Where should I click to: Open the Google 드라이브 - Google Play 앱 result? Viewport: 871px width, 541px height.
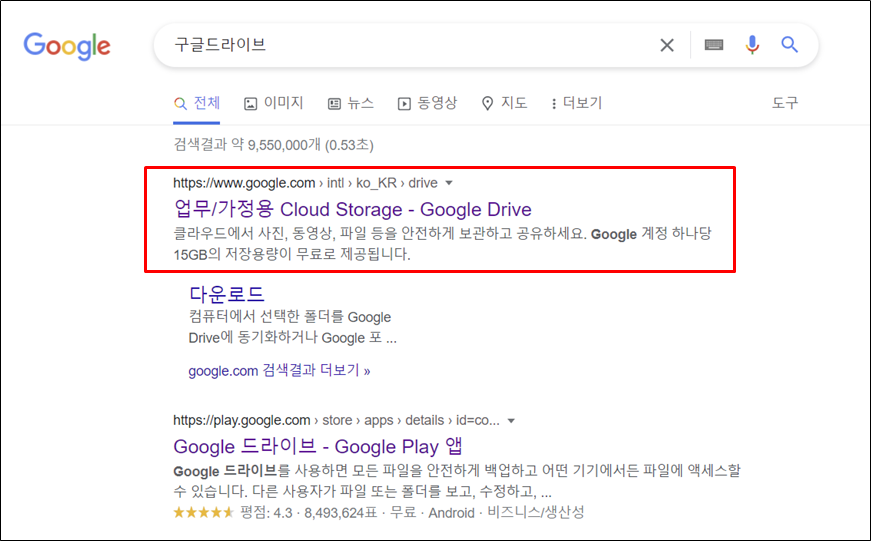point(318,447)
